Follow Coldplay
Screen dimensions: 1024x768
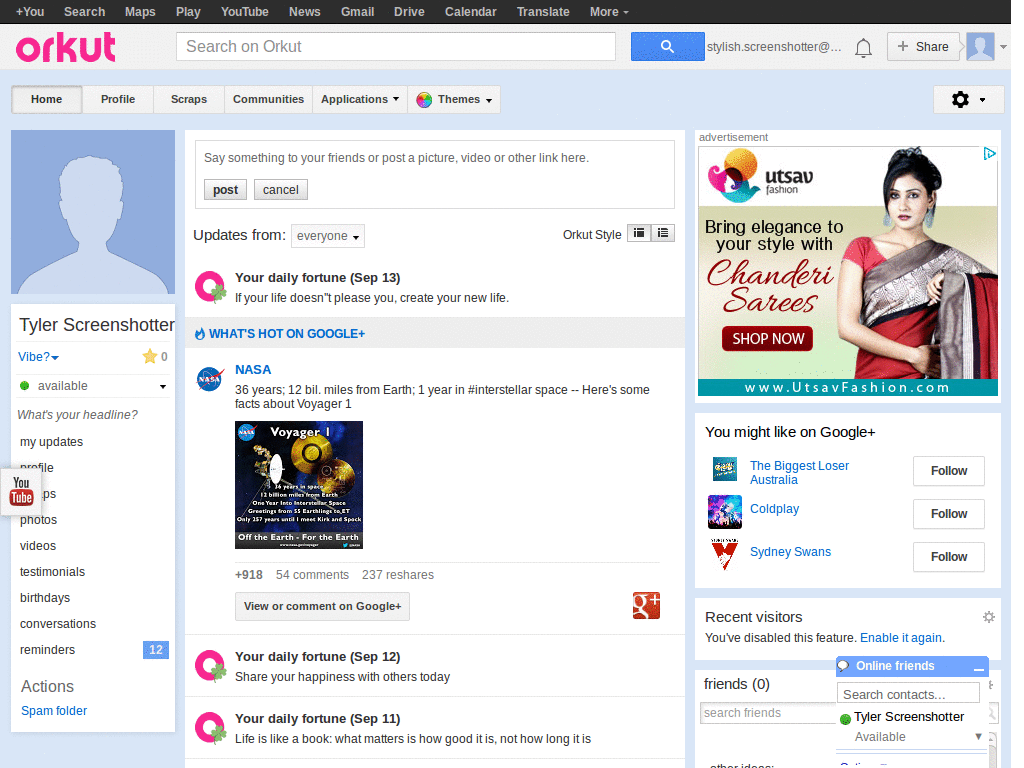(948, 514)
